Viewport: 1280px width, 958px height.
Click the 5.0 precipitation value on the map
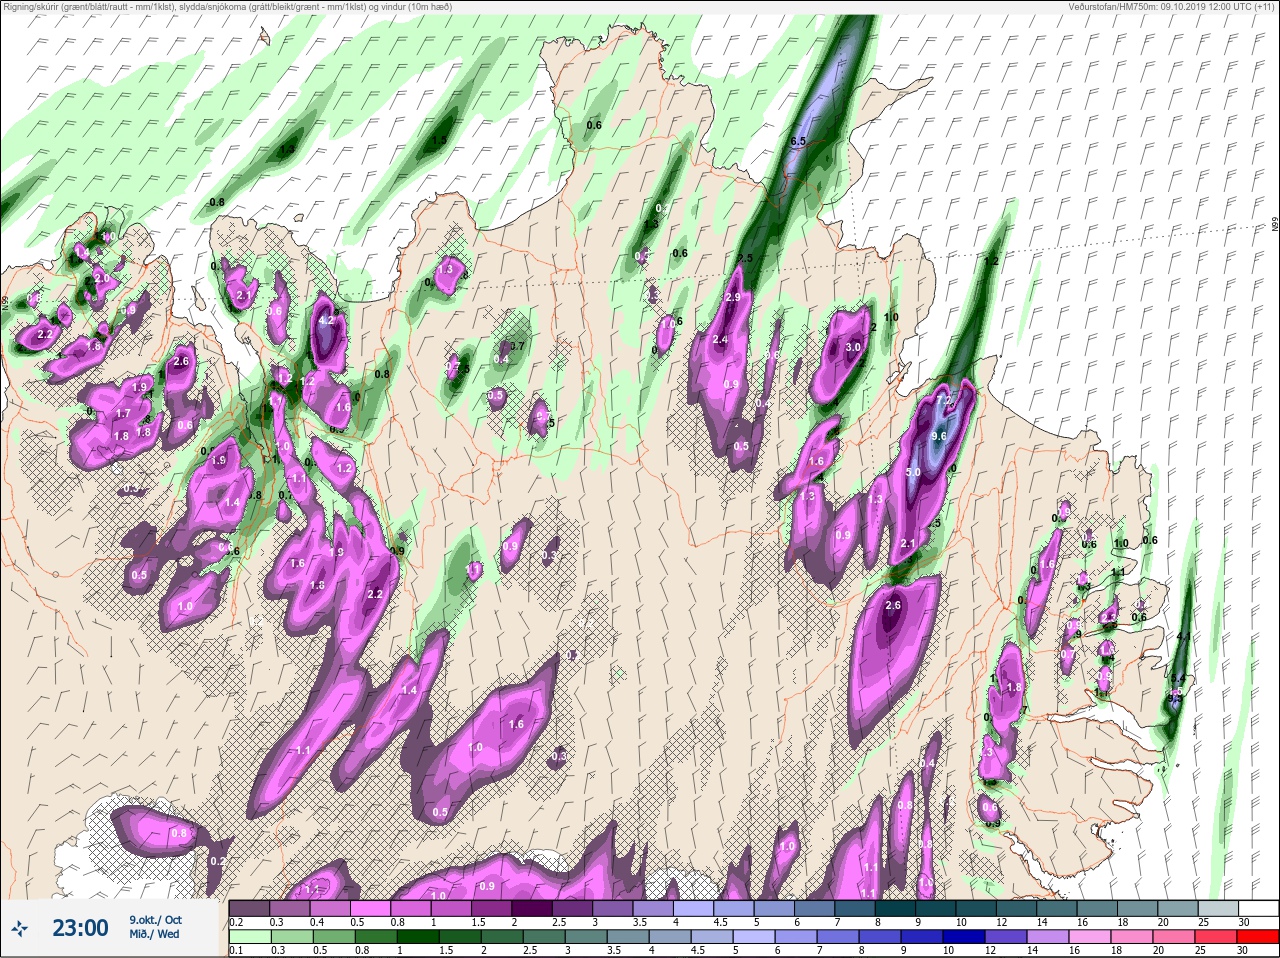913,472
